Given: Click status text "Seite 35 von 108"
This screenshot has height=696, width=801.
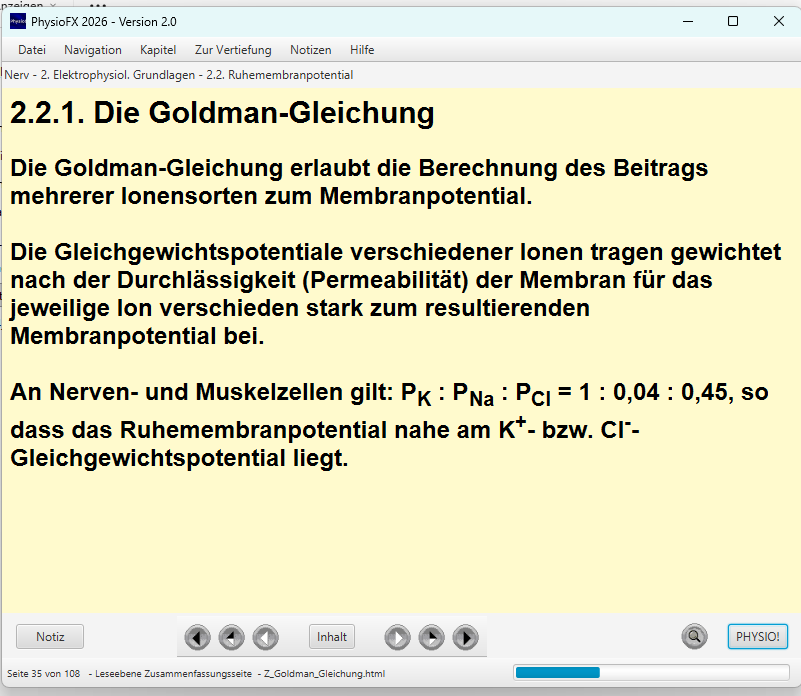Looking at the screenshot, I should (x=44, y=674).
